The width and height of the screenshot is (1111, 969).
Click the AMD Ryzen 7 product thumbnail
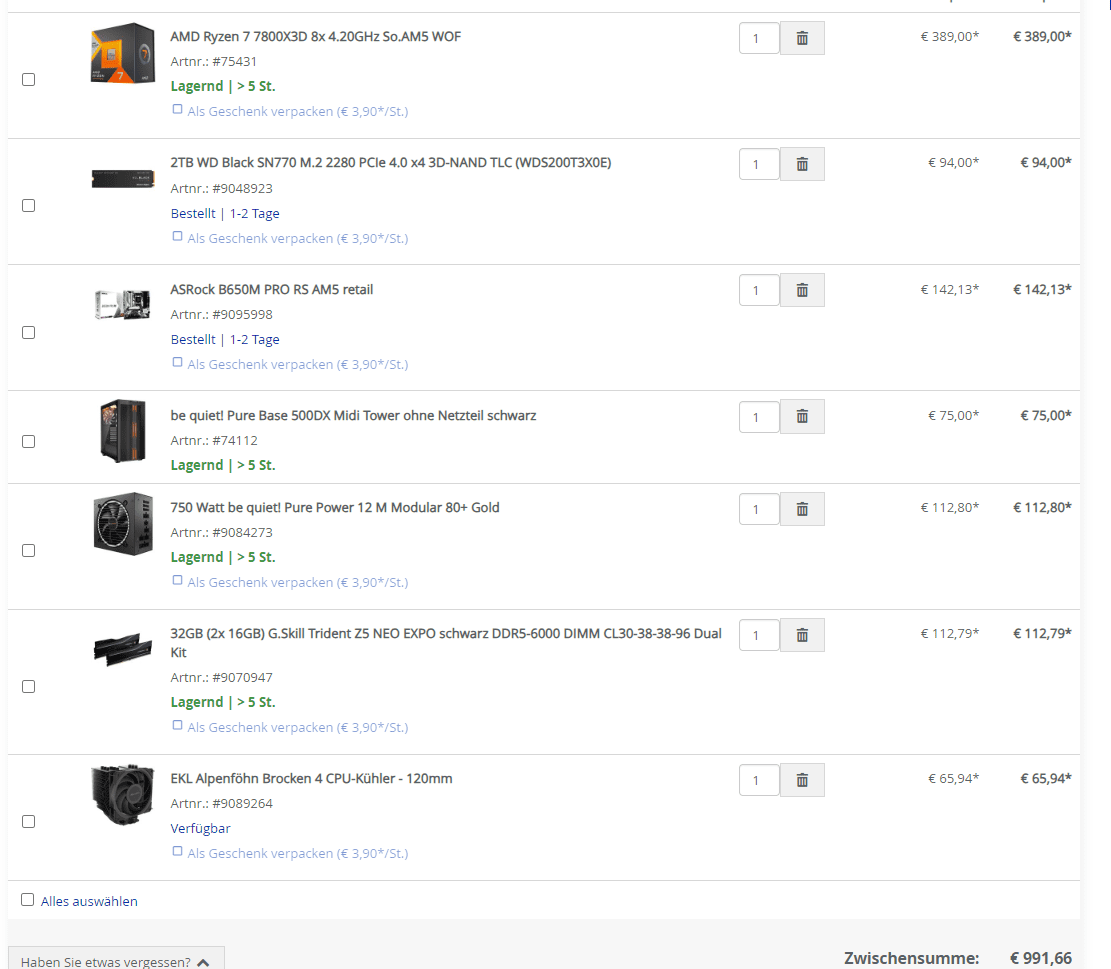tap(123, 53)
